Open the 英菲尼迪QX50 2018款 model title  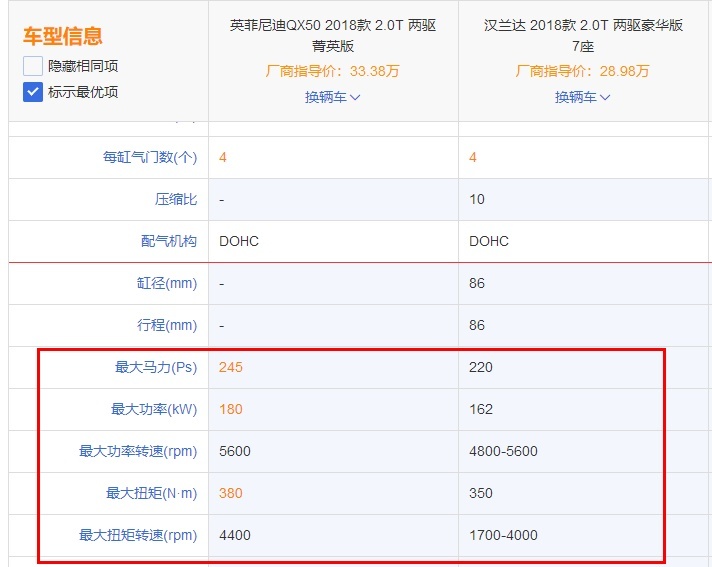click(x=333, y=35)
